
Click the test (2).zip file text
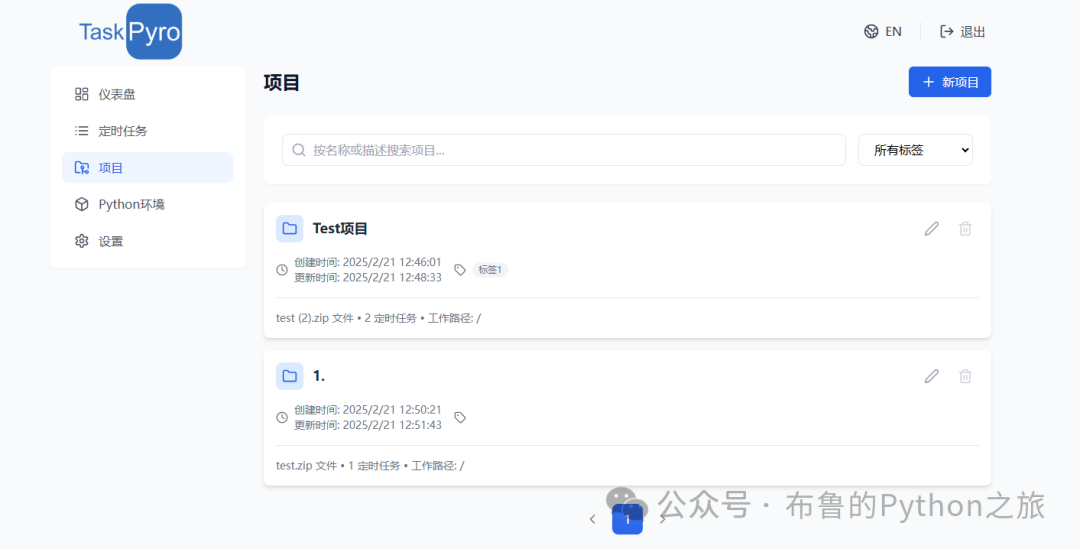click(315, 318)
